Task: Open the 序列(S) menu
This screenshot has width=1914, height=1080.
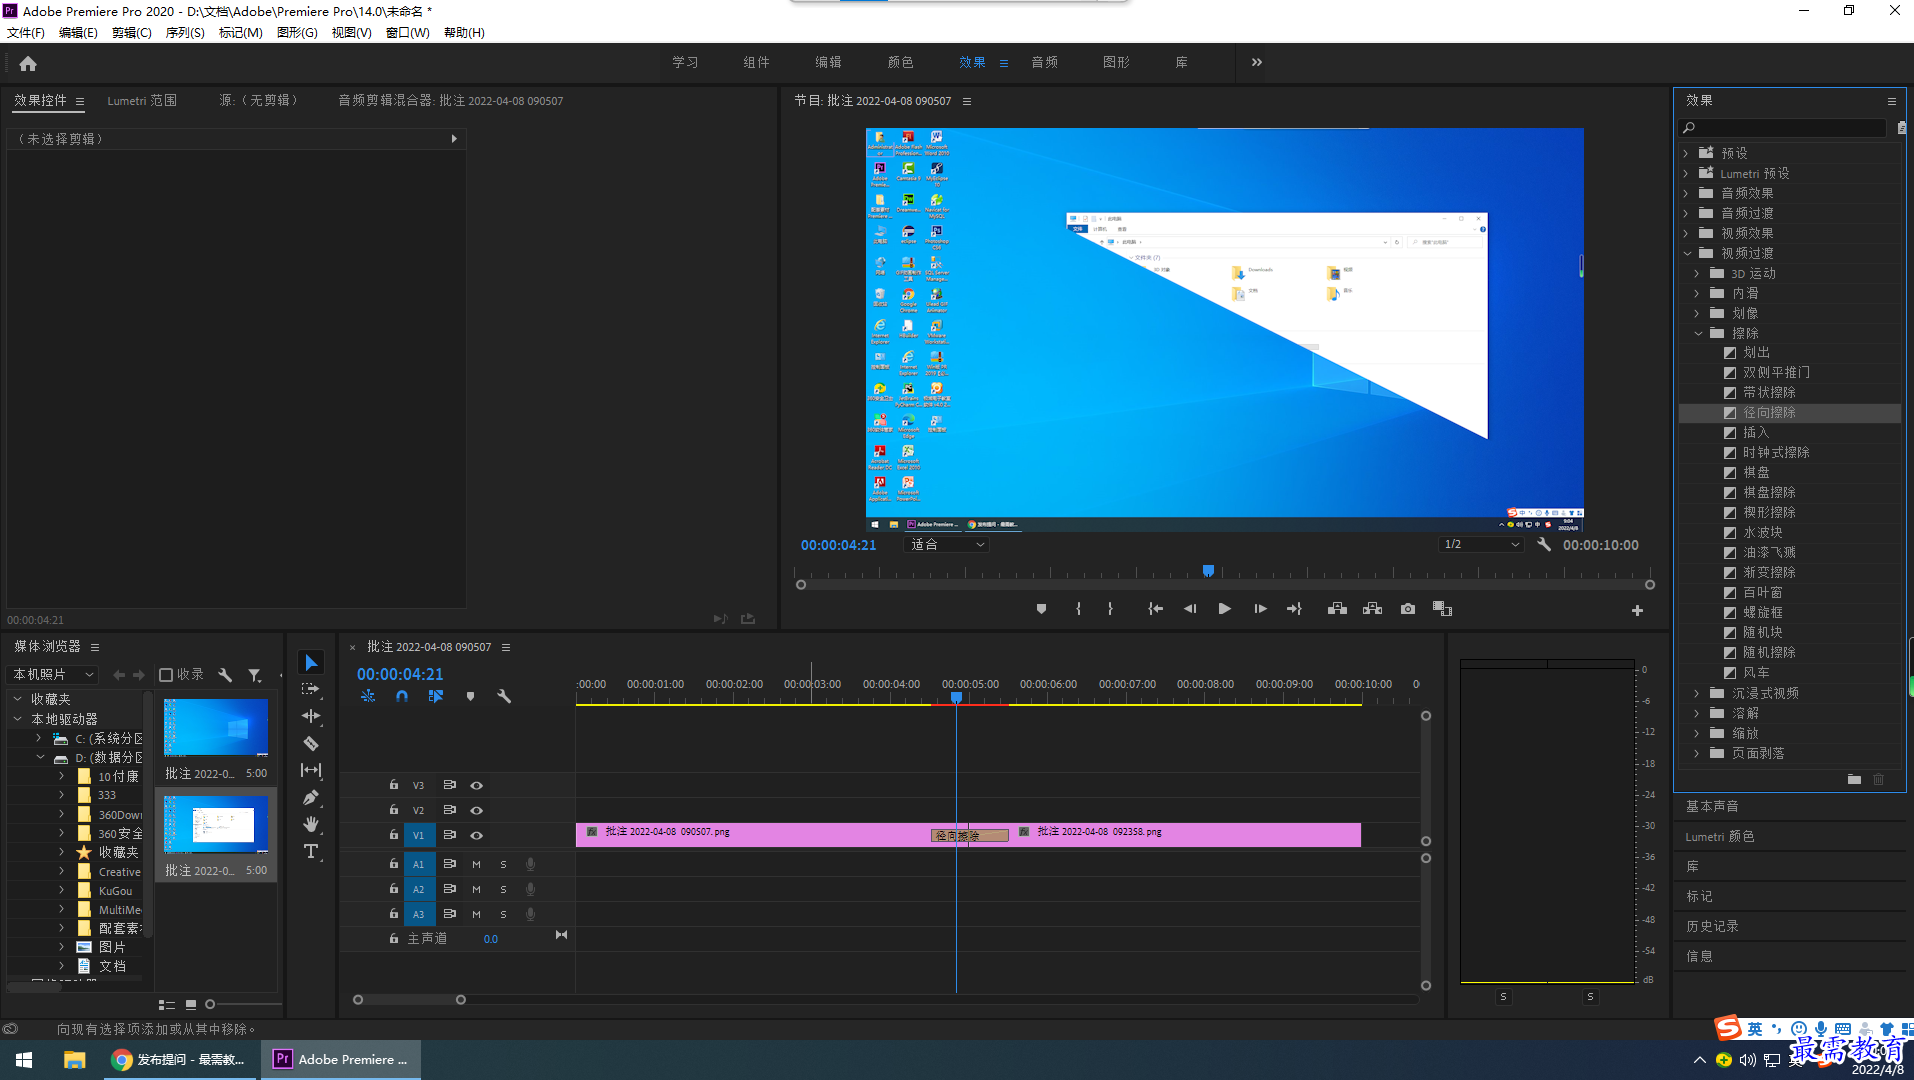Action: [x=185, y=33]
